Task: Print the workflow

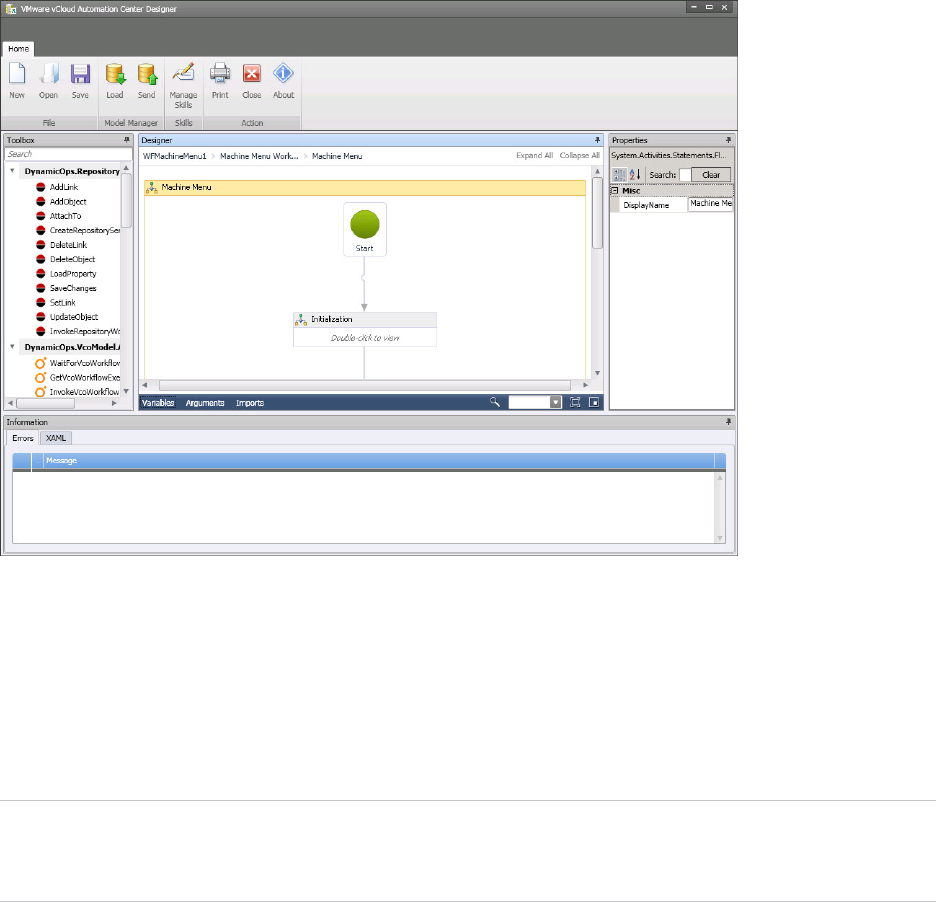Action: 220,74
